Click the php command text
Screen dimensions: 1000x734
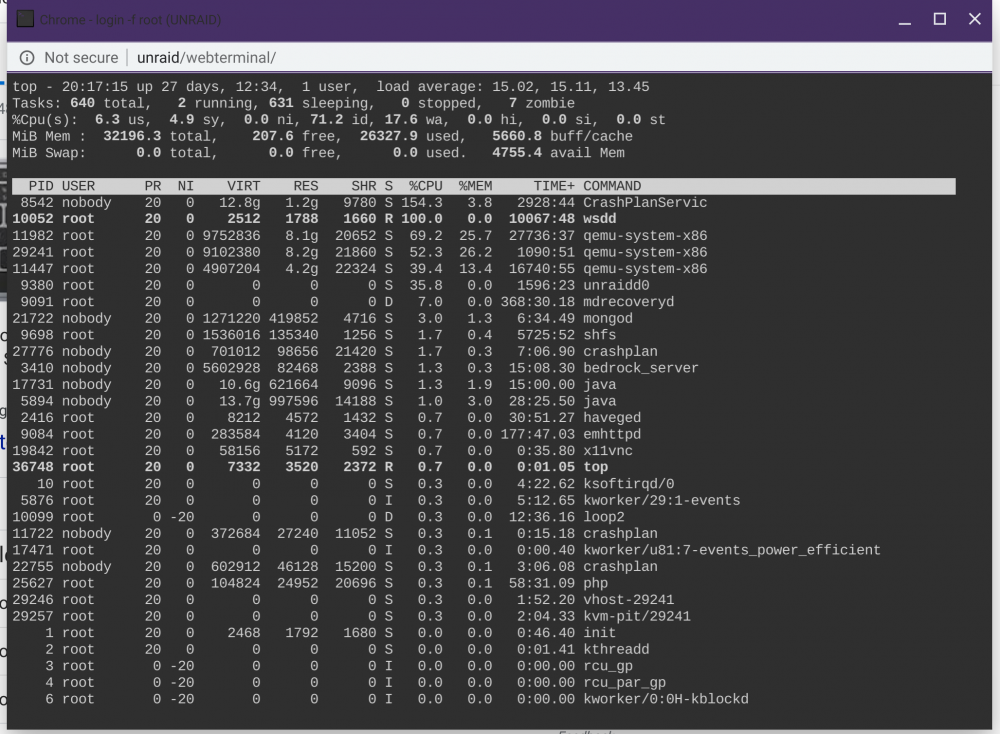pyautogui.click(x=596, y=584)
